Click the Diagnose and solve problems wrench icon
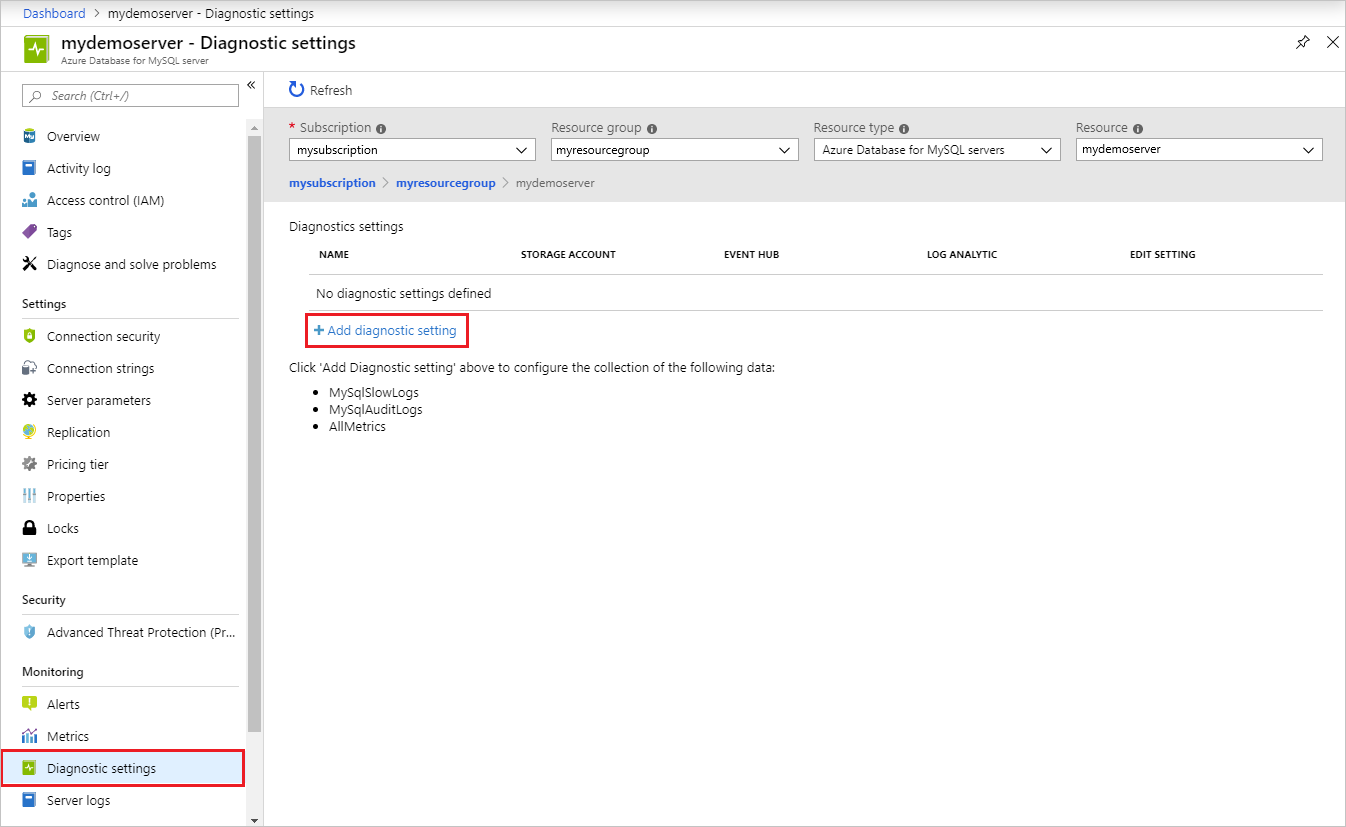The height and width of the screenshot is (827, 1346). click(30, 265)
